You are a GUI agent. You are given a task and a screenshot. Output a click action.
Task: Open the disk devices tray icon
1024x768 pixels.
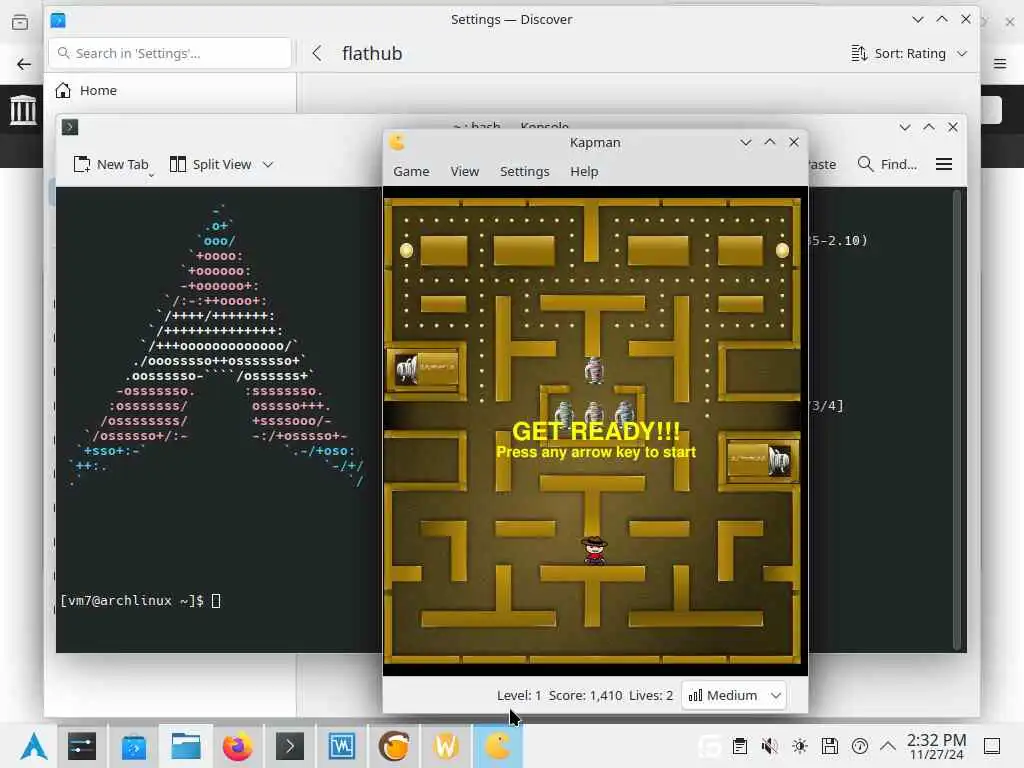pyautogui.click(x=830, y=746)
